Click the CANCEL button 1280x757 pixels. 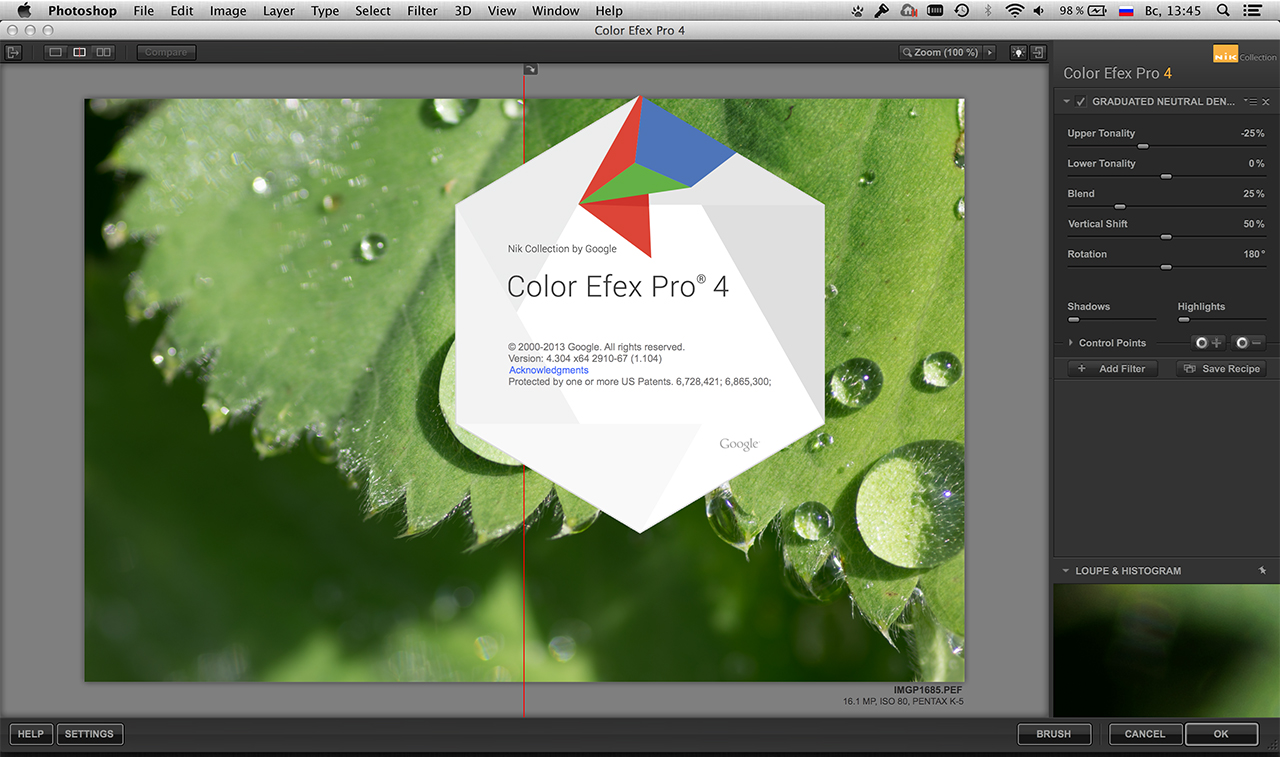1145,734
